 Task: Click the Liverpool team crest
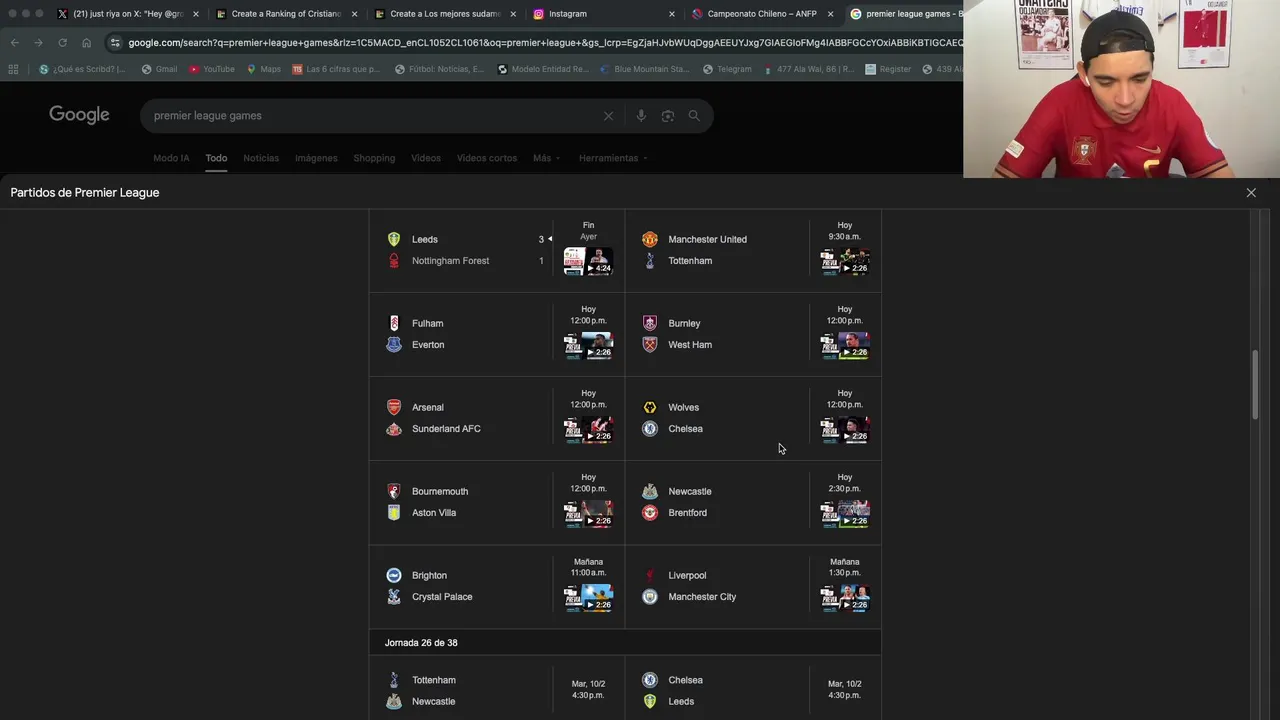pos(650,575)
